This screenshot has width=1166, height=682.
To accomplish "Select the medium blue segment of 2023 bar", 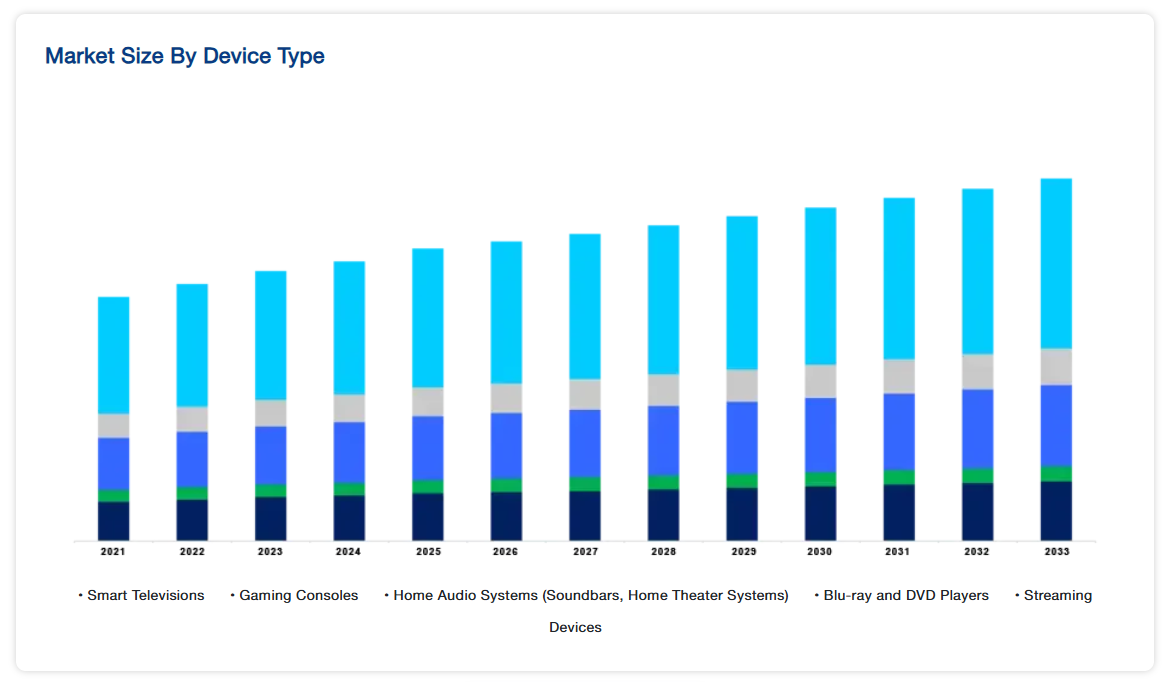I will tap(271, 455).
